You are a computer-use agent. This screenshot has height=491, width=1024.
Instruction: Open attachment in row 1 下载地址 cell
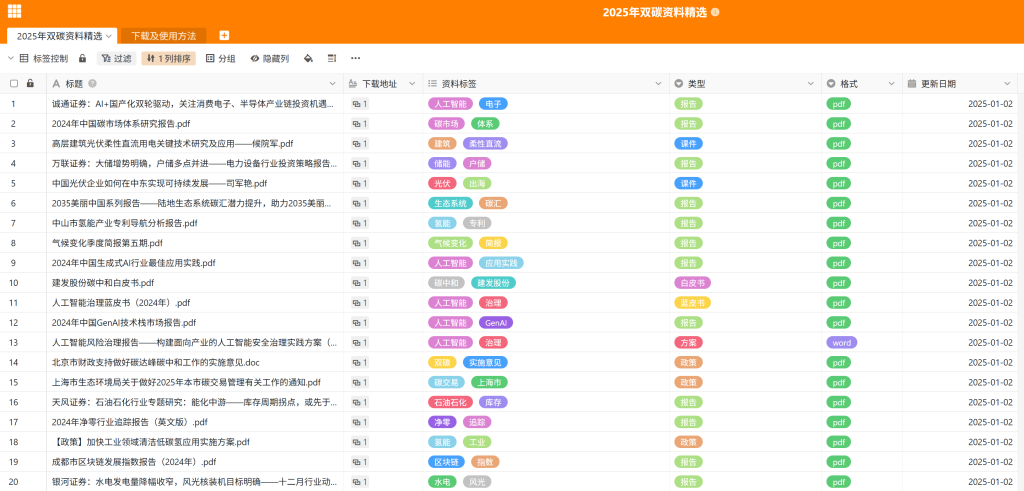tap(360, 104)
